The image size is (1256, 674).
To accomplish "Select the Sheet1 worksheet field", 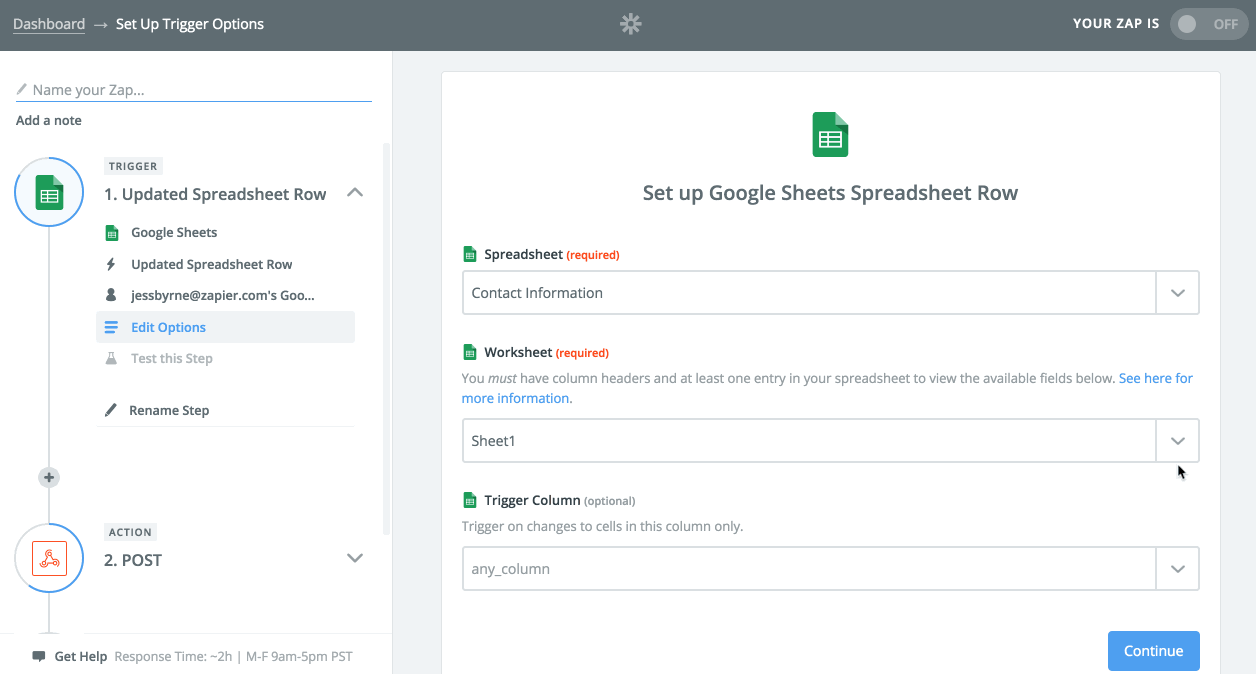I will click(809, 441).
